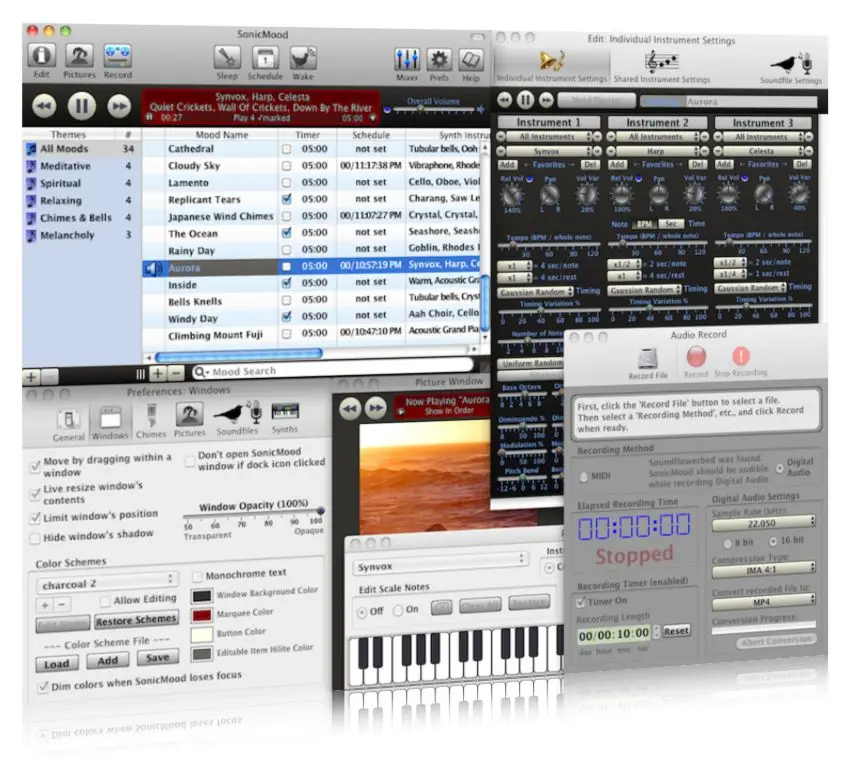Image resolution: width=846 pixels, height=765 pixels.
Task: Check the timer checkbox for Cathedral
Action: click(x=286, y=149)
